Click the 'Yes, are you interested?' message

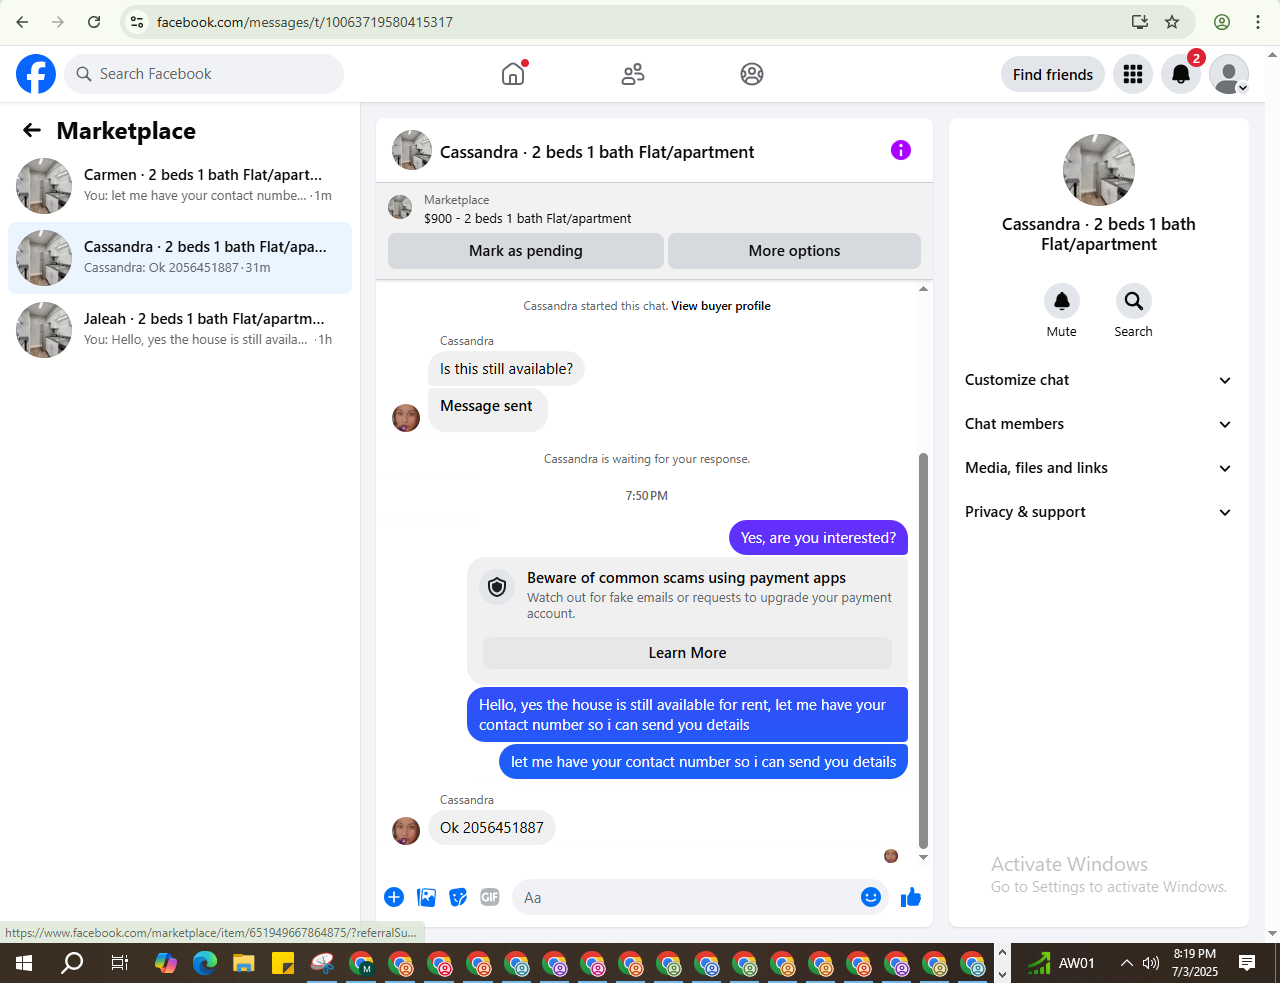click(818, 538)
